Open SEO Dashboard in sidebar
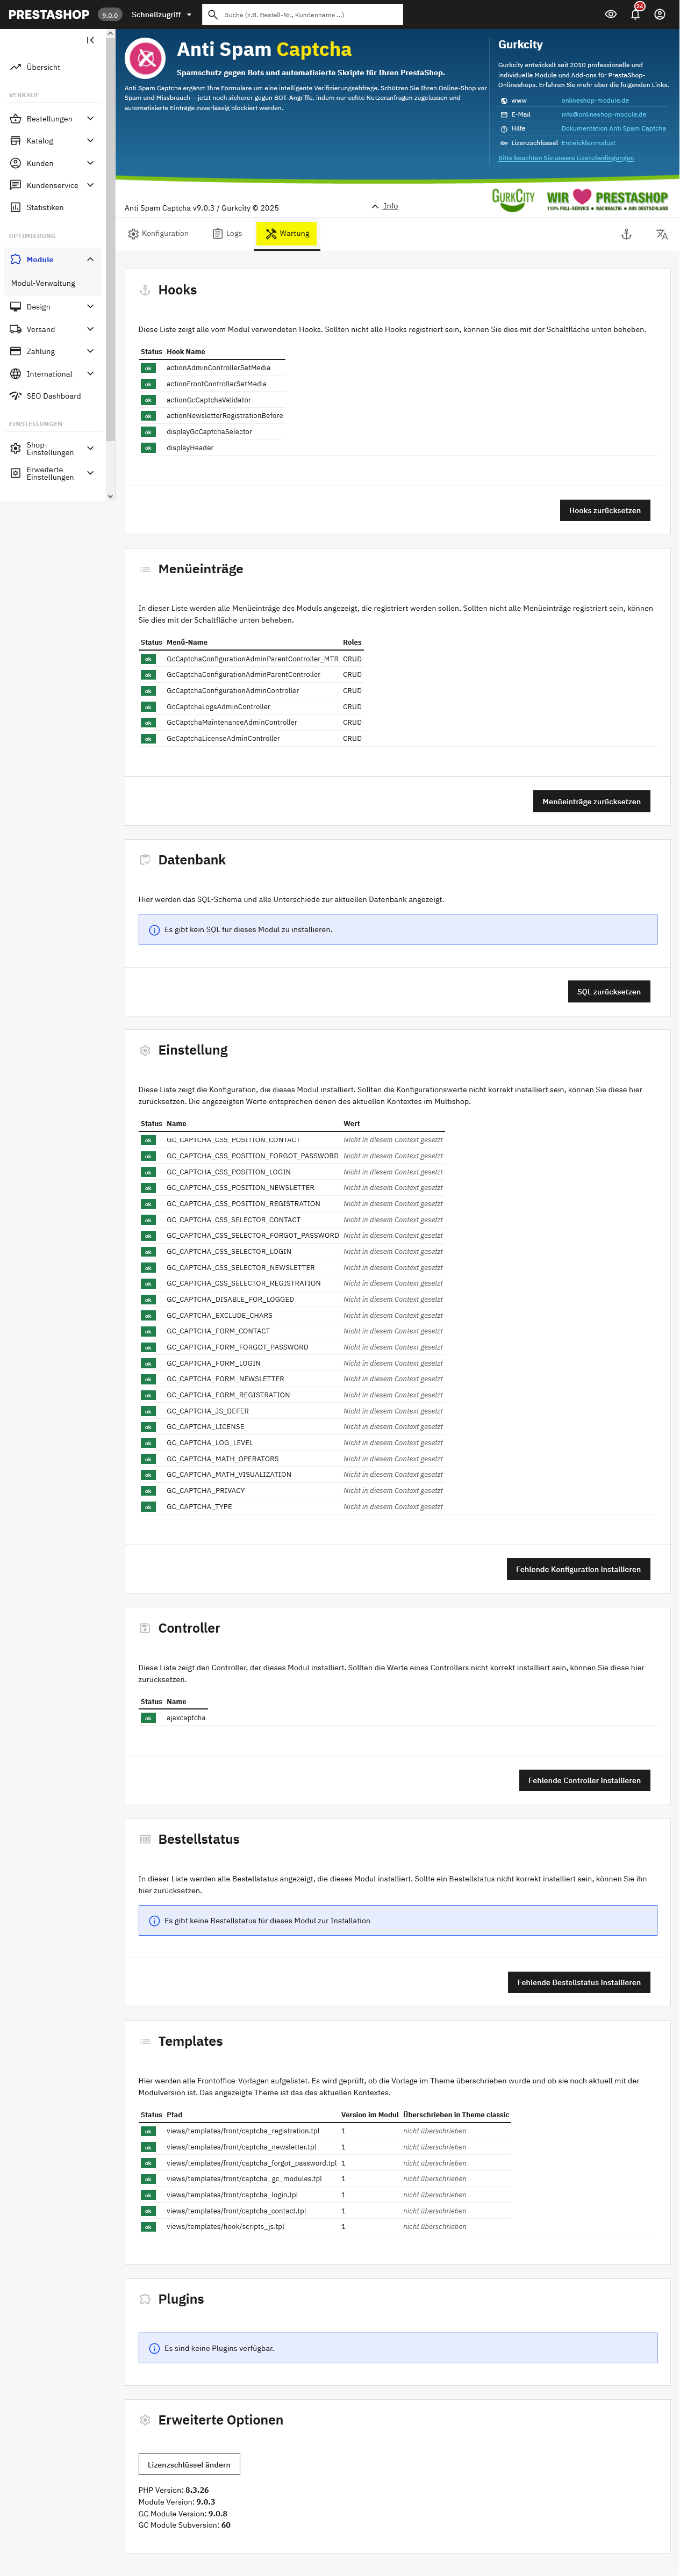This screenshot has height=2576, width=680. click(x=53, y=396)
